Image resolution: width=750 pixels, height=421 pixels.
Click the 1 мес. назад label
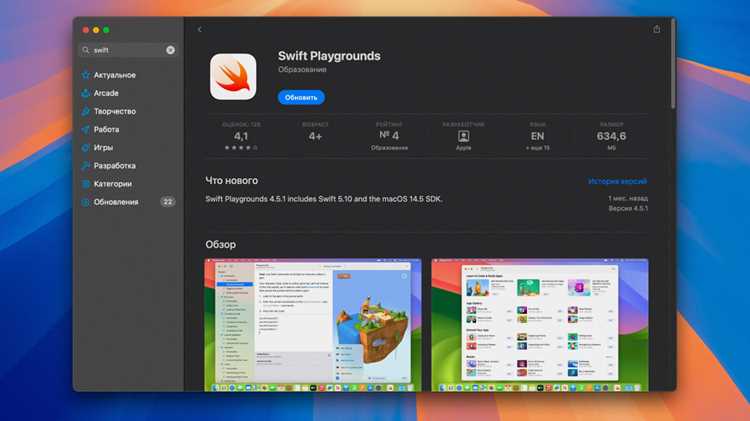tap(628, 198)
